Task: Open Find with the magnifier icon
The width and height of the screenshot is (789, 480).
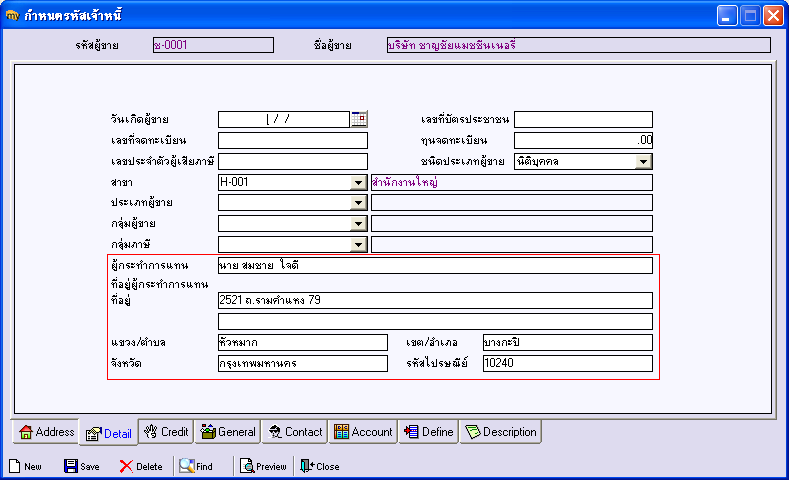Action: coord(187,466)
